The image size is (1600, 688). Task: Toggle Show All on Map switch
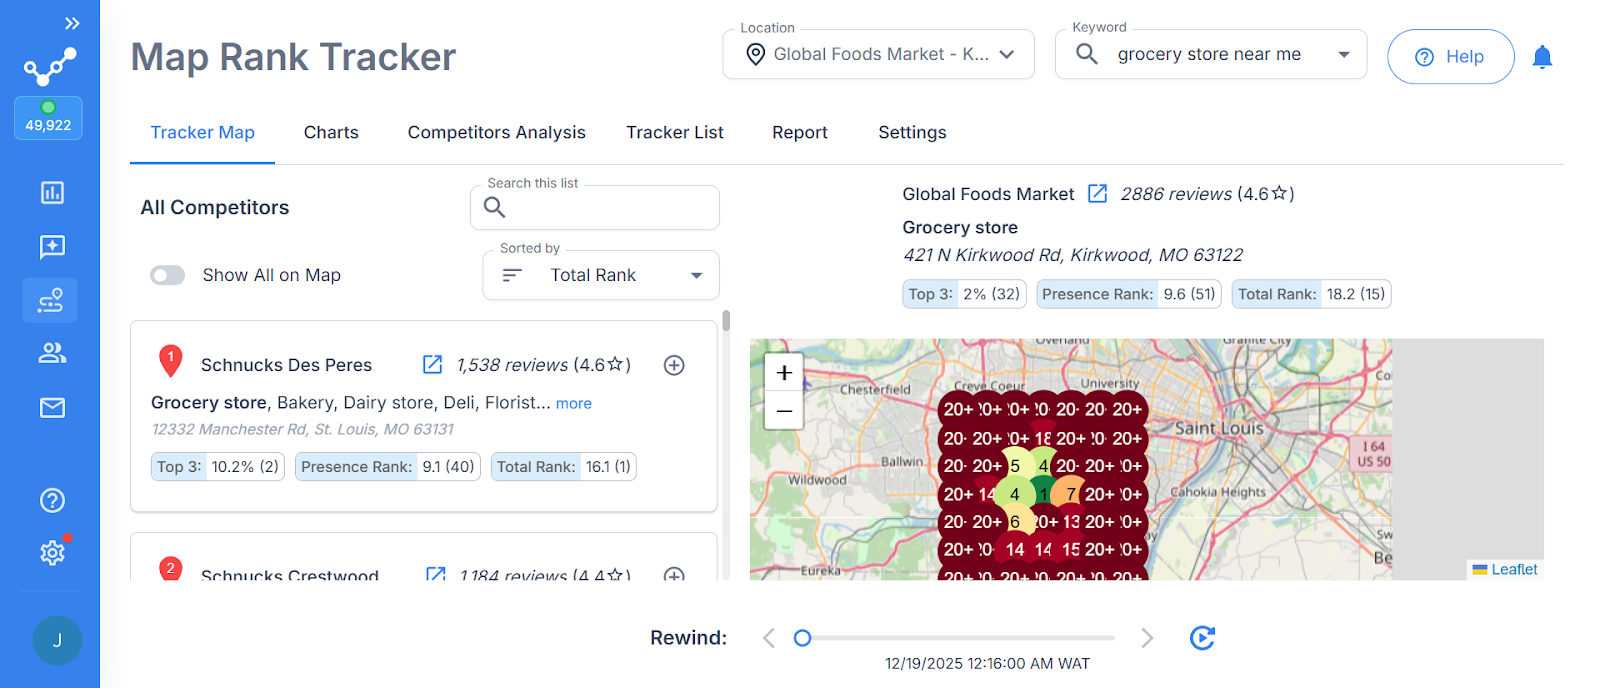click(167, 275)
